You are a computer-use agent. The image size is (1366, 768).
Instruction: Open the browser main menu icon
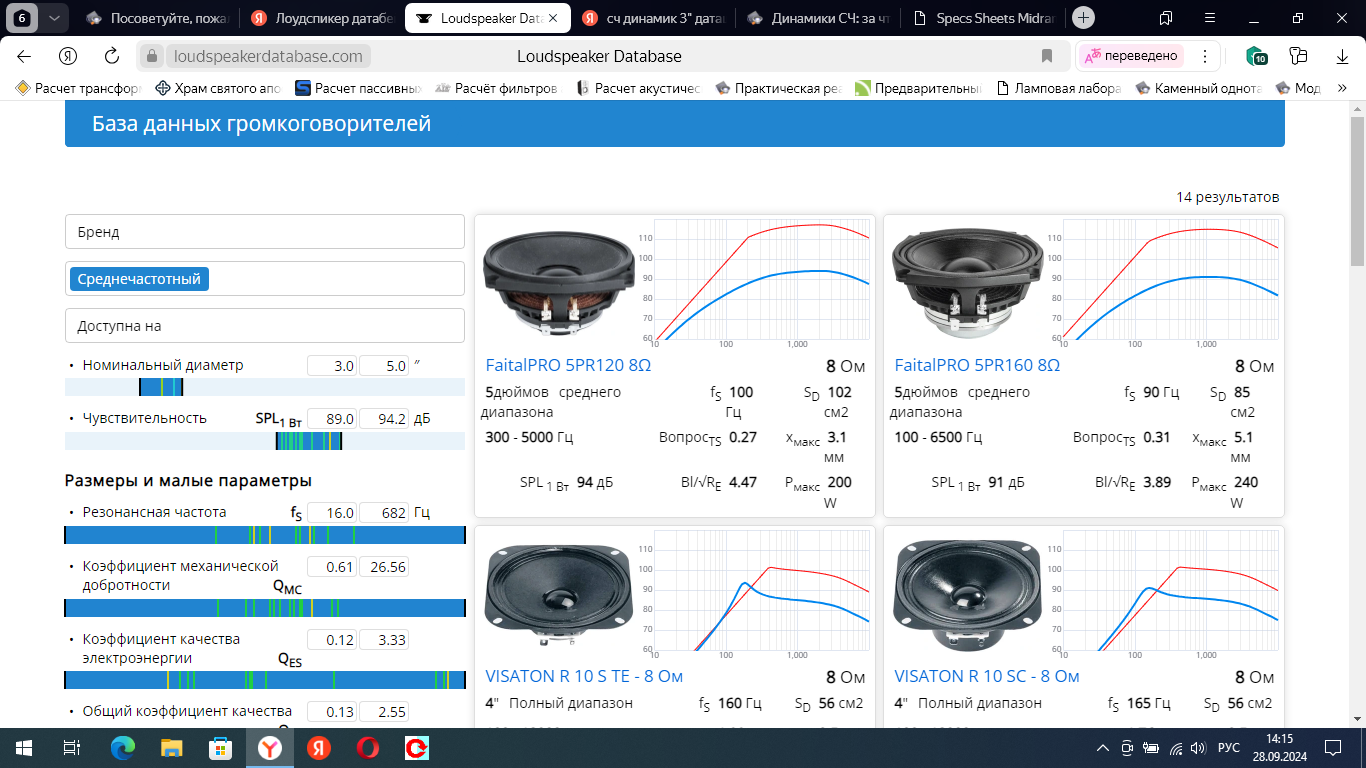tap(1210, 18)
